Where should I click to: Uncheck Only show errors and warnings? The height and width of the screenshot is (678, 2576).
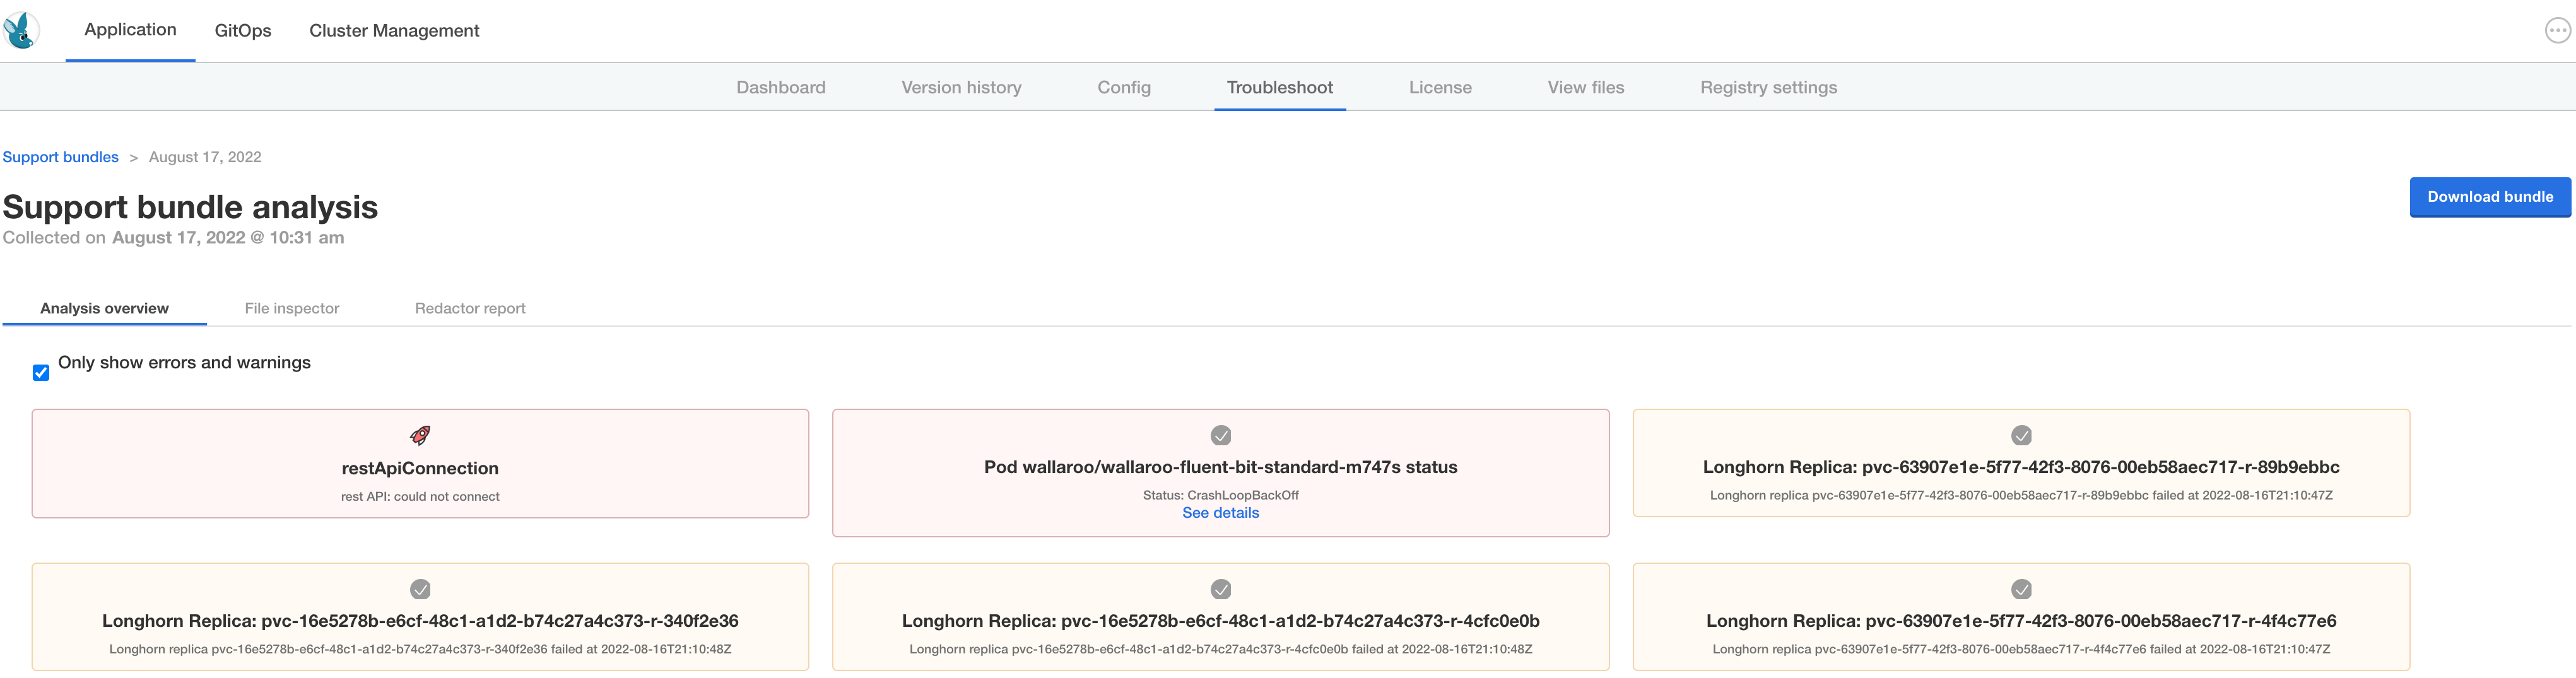tap(41, 373)
